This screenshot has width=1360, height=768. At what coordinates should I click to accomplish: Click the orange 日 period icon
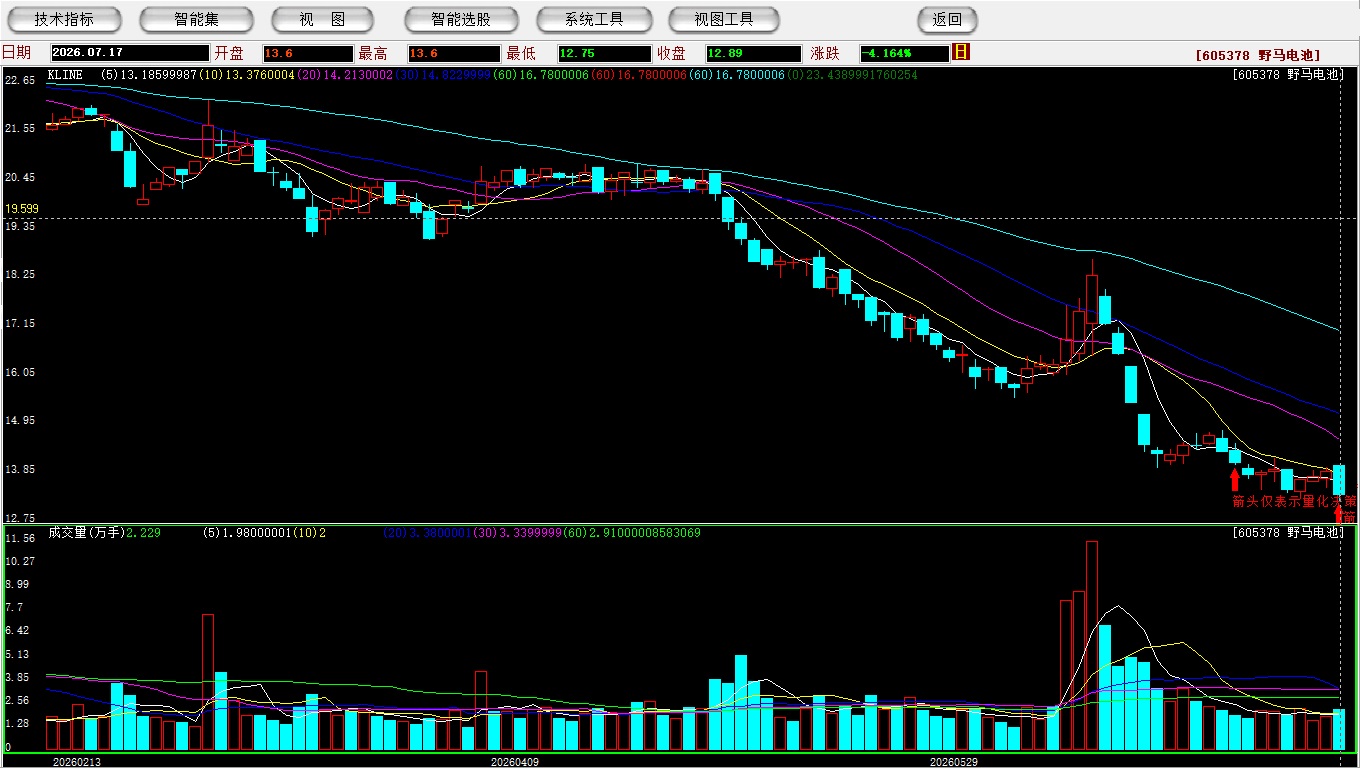pos(961,52)
